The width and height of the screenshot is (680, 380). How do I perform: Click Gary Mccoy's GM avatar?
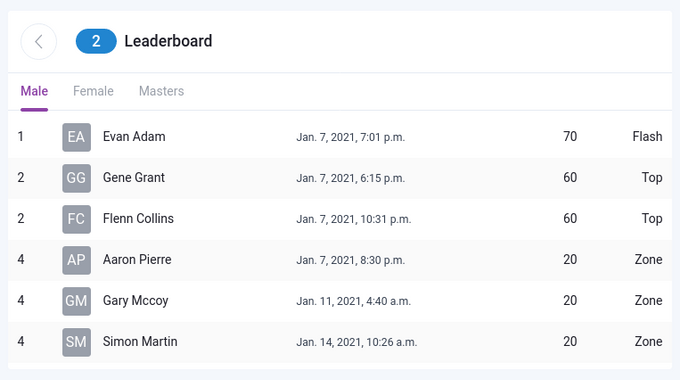click(x=76, y=301)
